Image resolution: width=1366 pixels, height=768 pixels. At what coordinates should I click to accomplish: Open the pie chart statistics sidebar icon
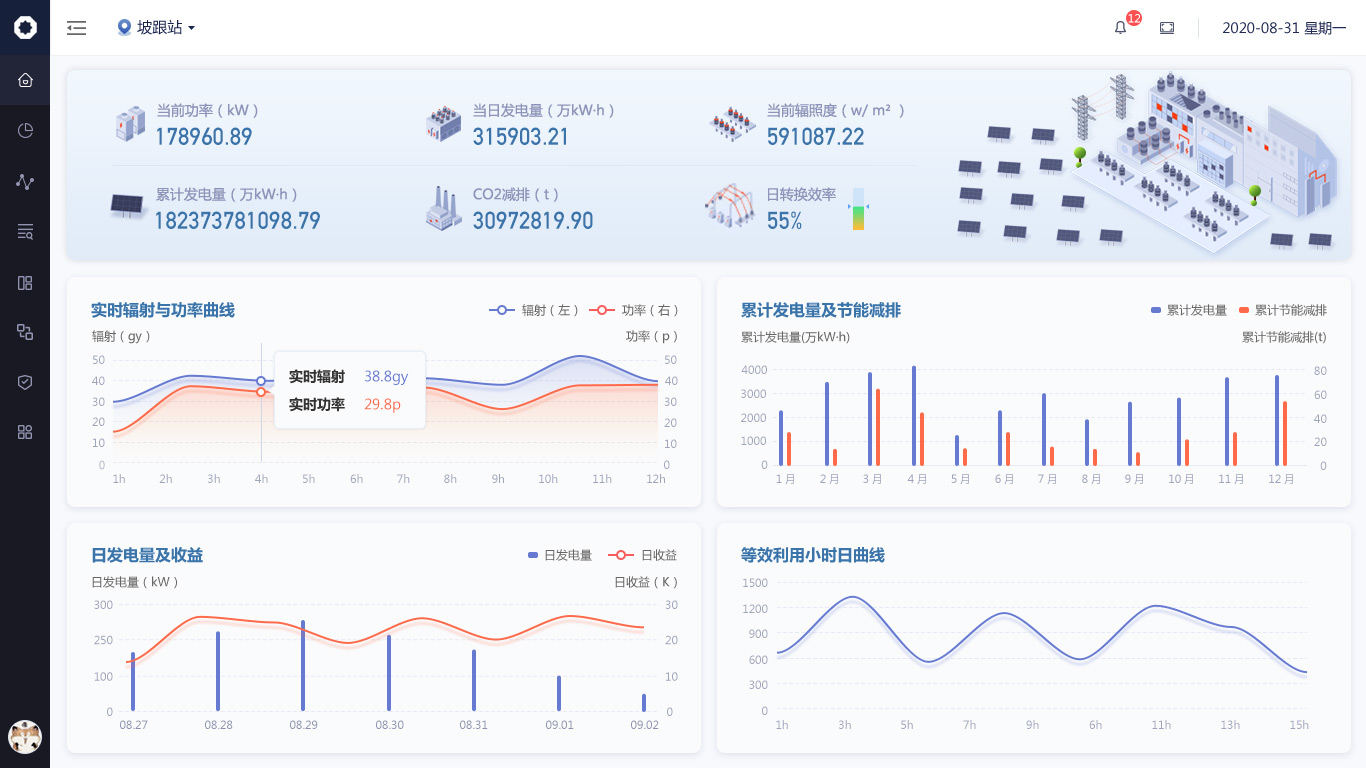25,130
